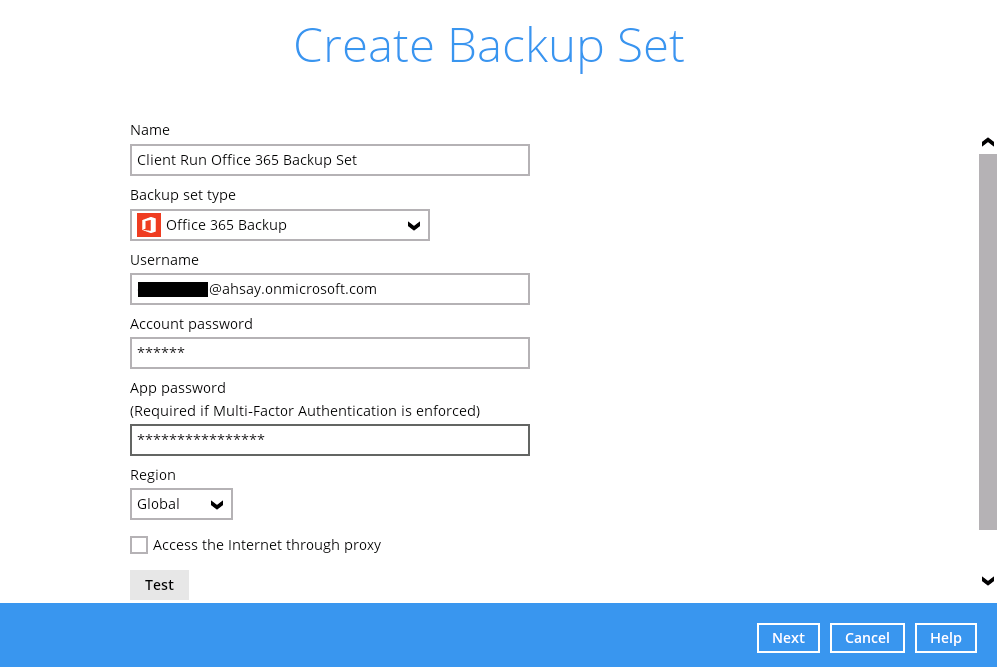The image size is (997, 667).
Task: Click the Next button
Action: [788, 638]
